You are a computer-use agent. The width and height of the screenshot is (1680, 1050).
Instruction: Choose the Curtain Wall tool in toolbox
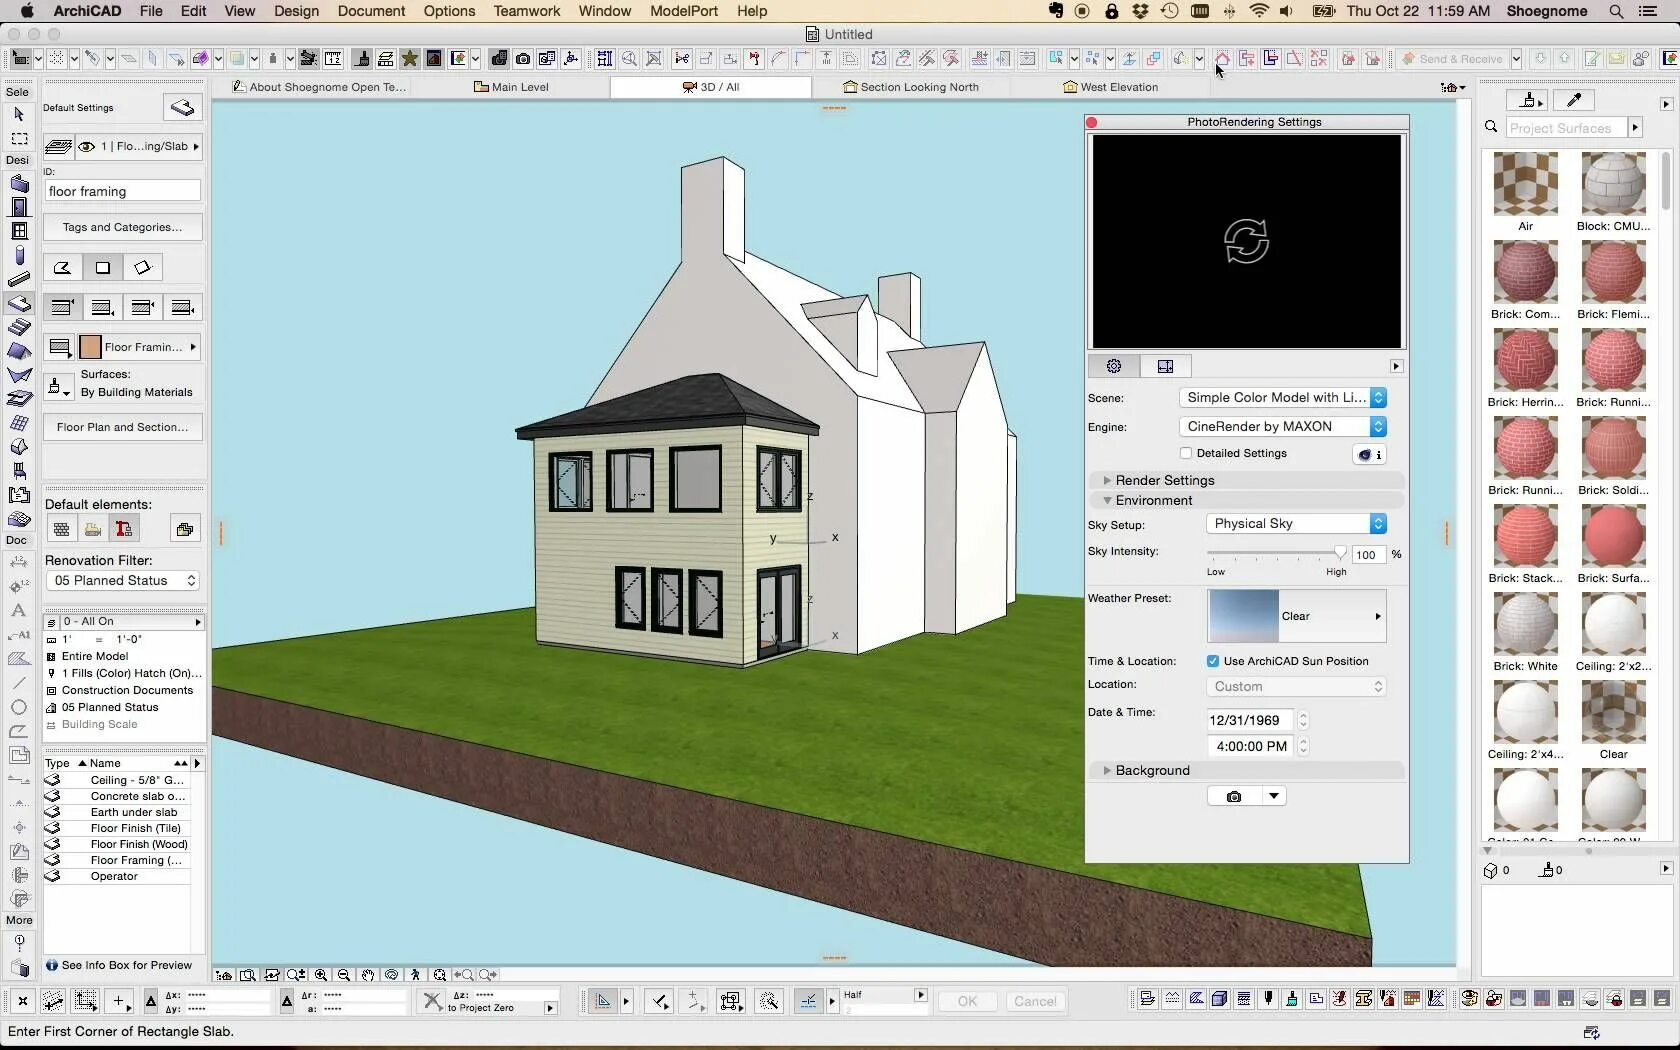click(x=19, y=423)
